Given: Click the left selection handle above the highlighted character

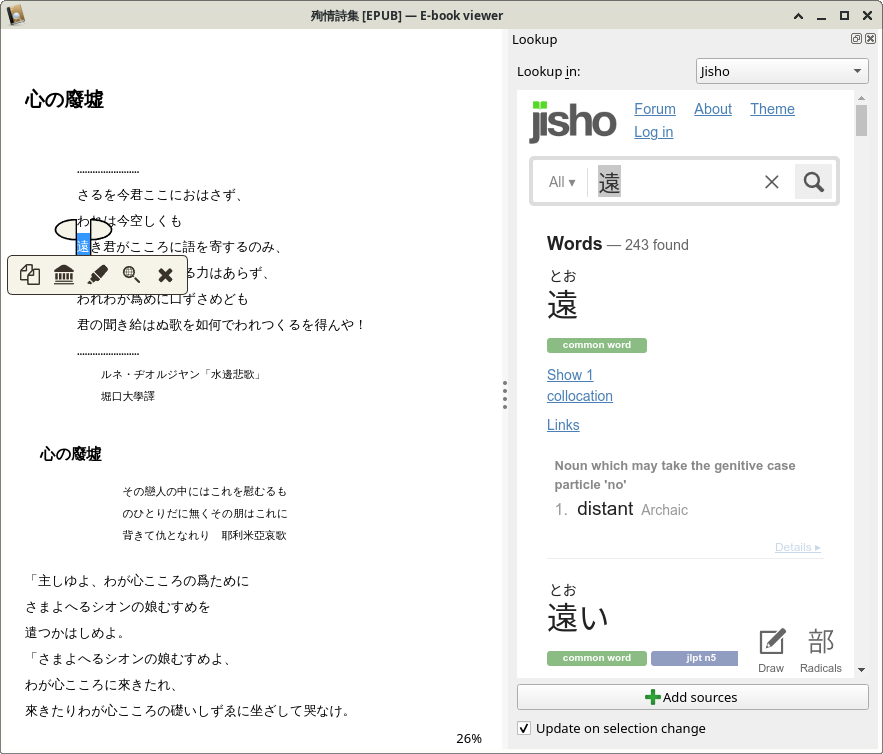Looking at the screenshot, I should [66, 229].
